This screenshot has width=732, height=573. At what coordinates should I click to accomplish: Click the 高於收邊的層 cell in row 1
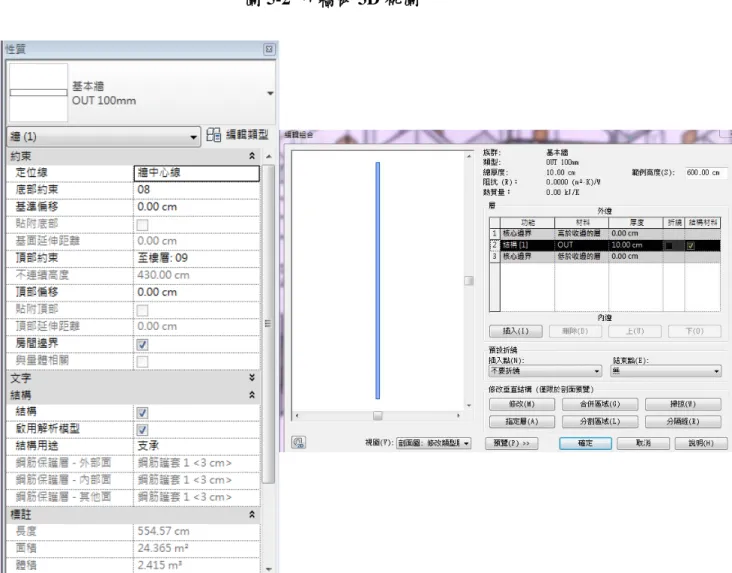(582, 233)
